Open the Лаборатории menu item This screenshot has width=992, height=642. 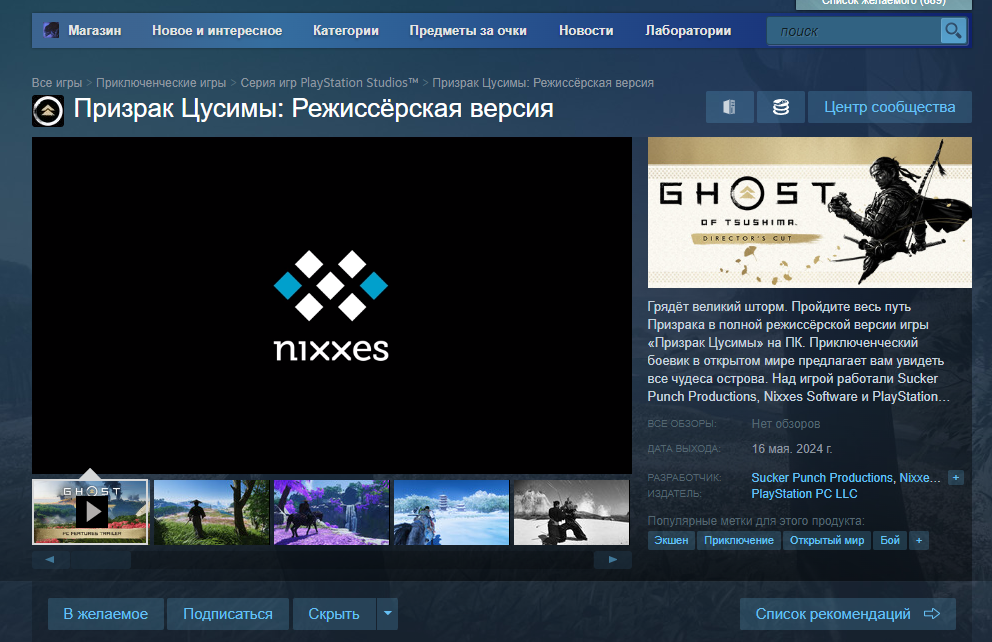688,30
